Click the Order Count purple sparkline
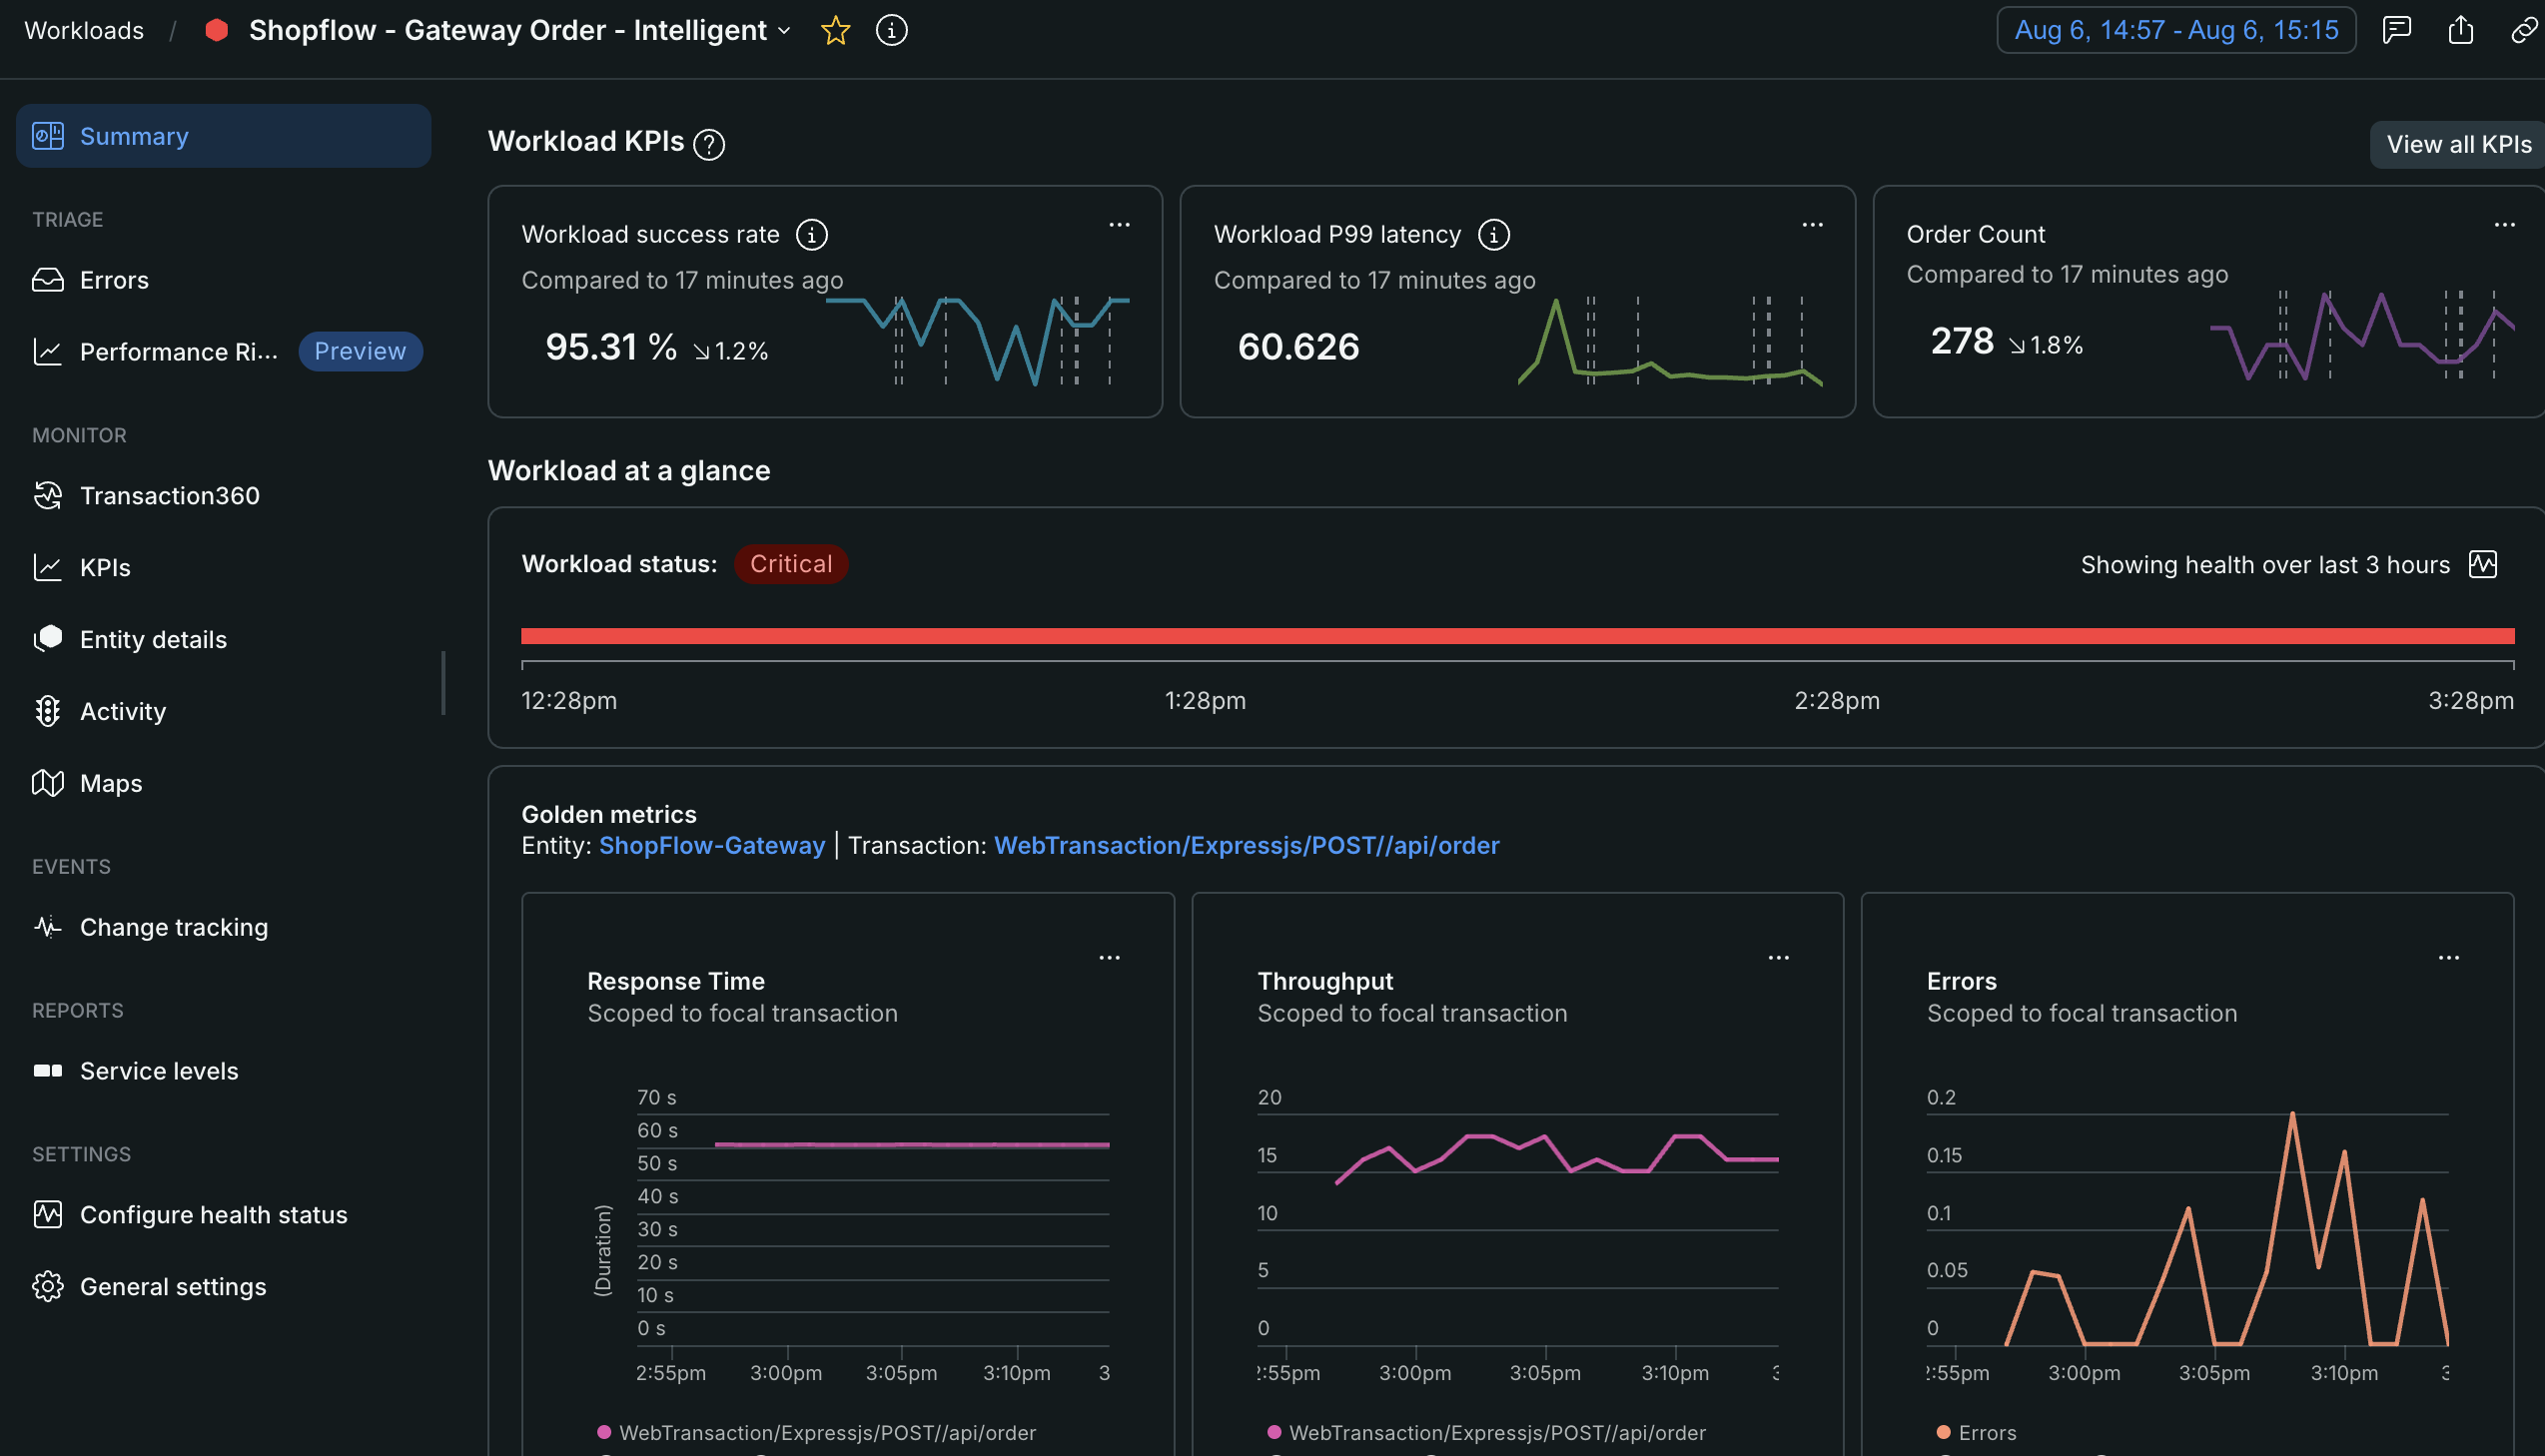2545x1456 pixels. [x=2362, y=335]
